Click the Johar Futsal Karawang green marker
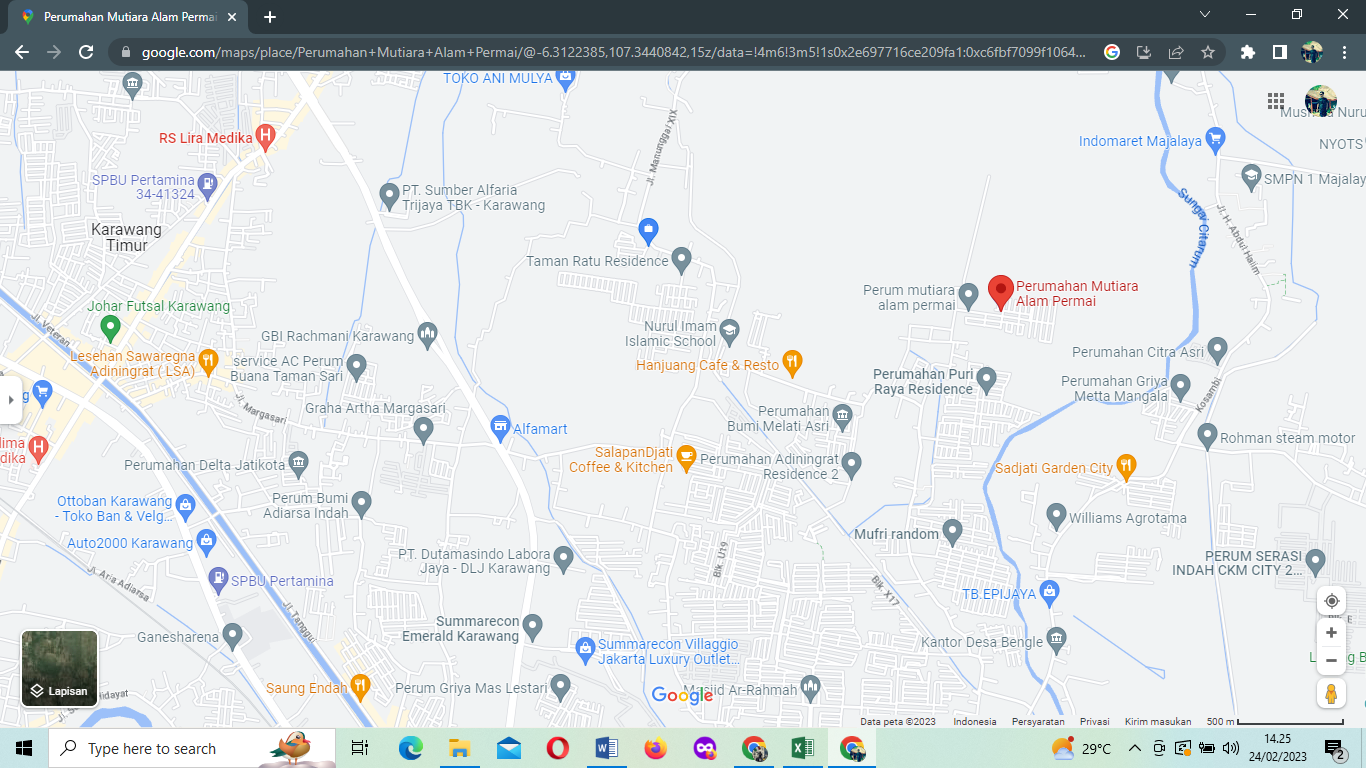This screenshot has width=1366, height=768. pos(111,326)
